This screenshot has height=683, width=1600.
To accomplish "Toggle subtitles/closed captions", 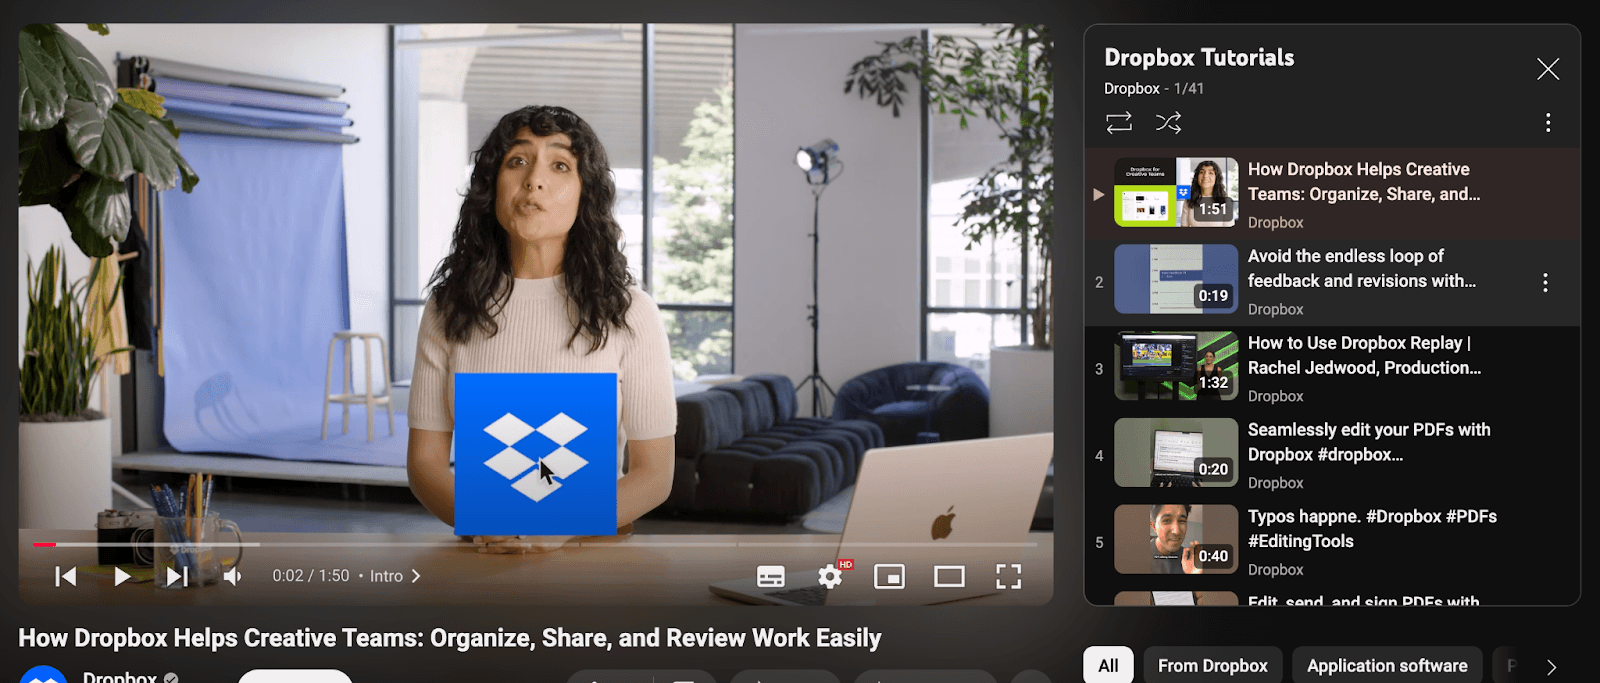I will click(x=771, y=576).
